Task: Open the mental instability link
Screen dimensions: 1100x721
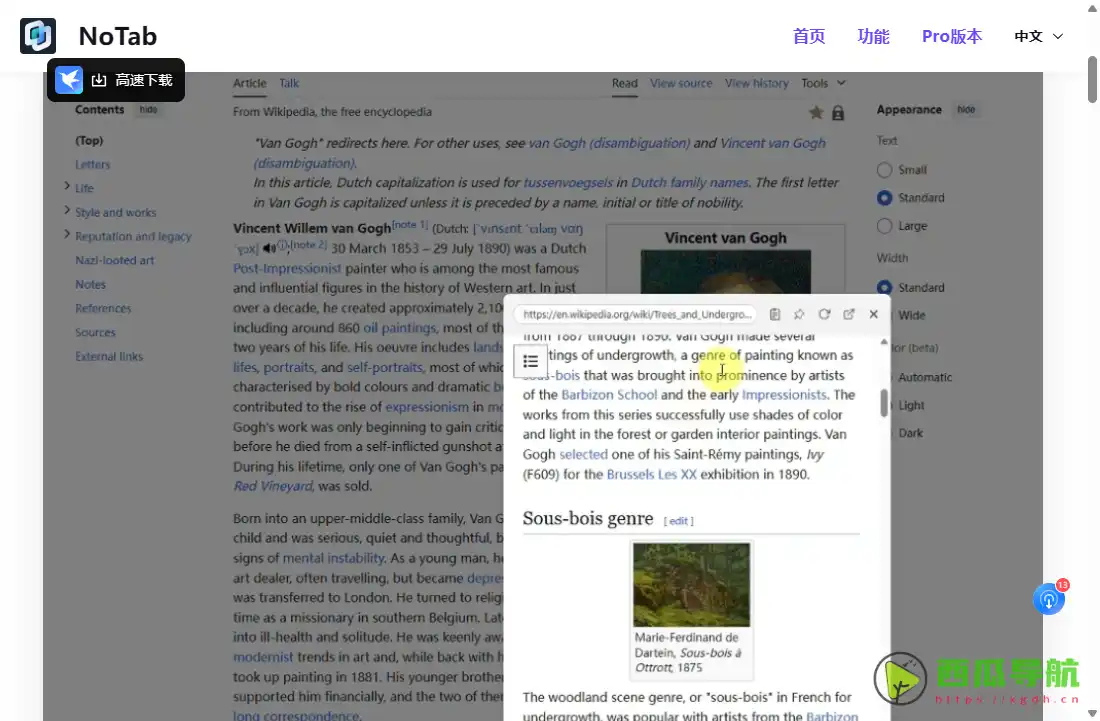Action: (x=333, y=558)
